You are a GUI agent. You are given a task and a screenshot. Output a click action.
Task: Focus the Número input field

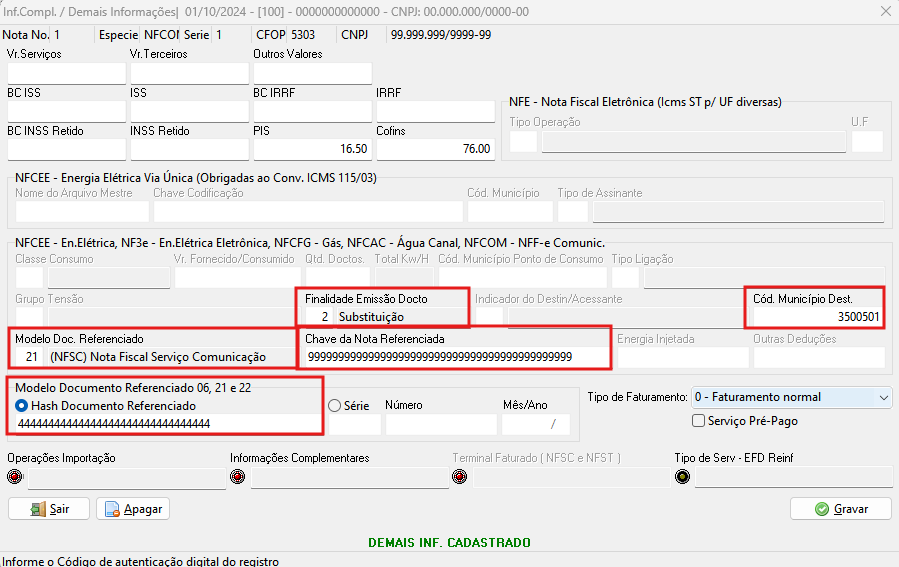coord(441,424)
